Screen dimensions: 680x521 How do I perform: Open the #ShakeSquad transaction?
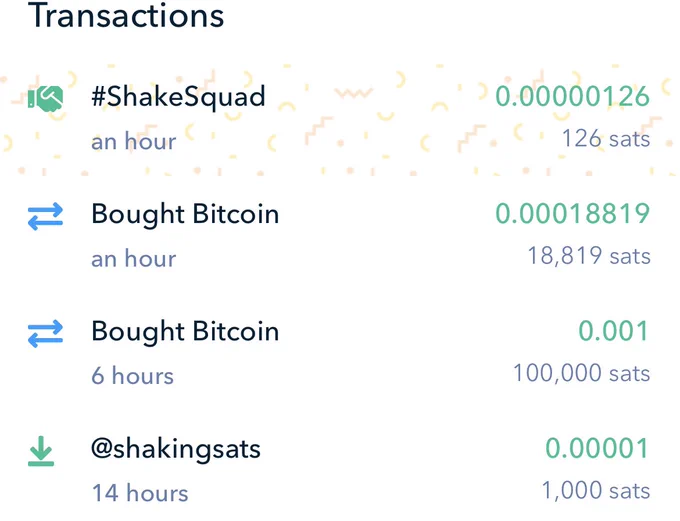[x=340, y=118]
